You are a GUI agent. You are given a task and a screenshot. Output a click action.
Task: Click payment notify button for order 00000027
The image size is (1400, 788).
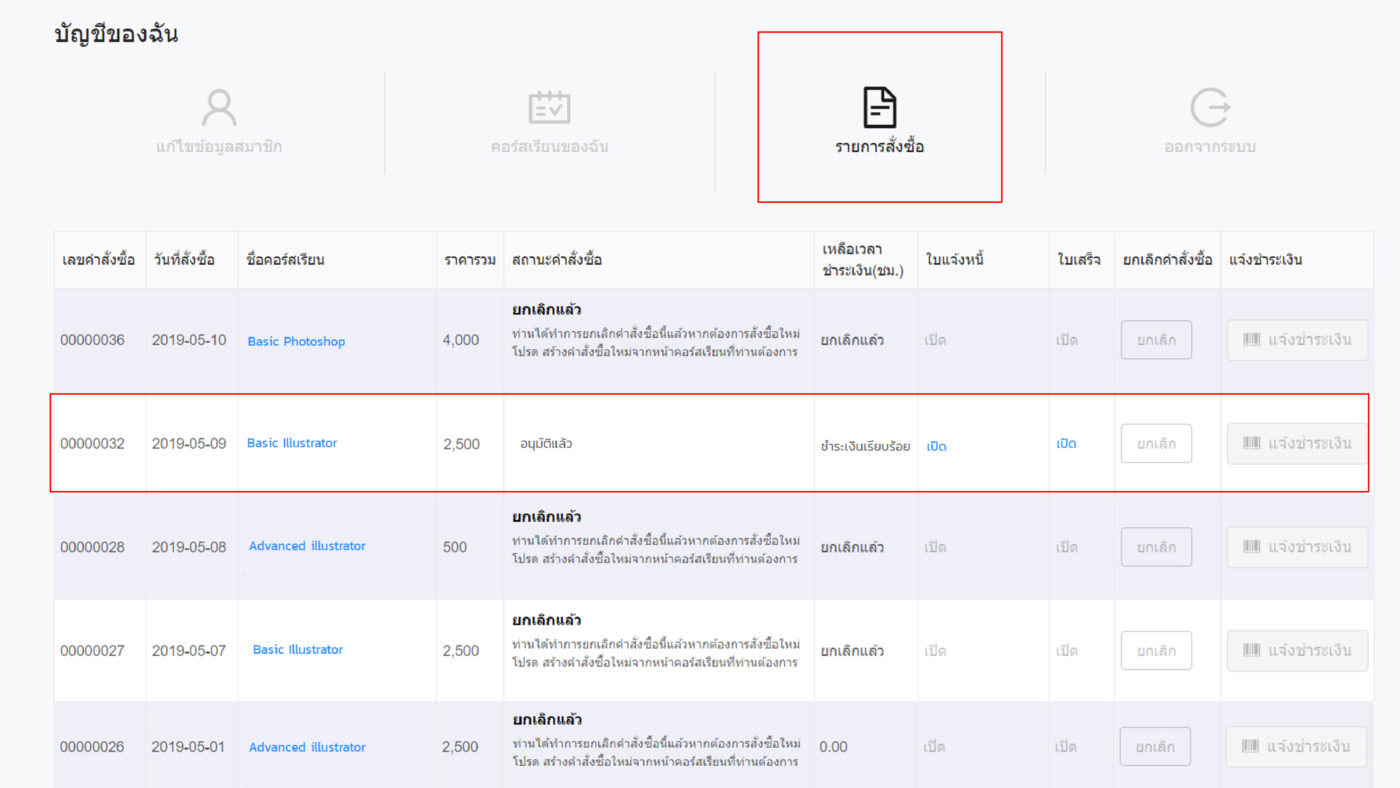point(1296,651)
